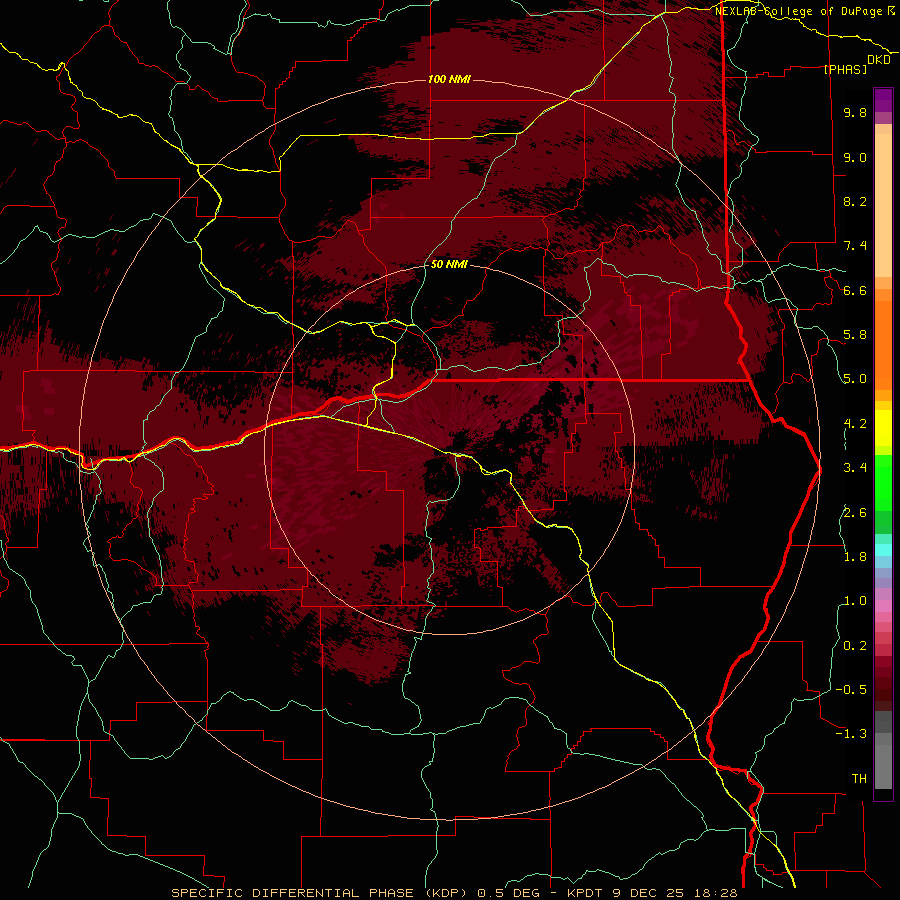Click the 3.4 scale value

(x=855, y=468)
